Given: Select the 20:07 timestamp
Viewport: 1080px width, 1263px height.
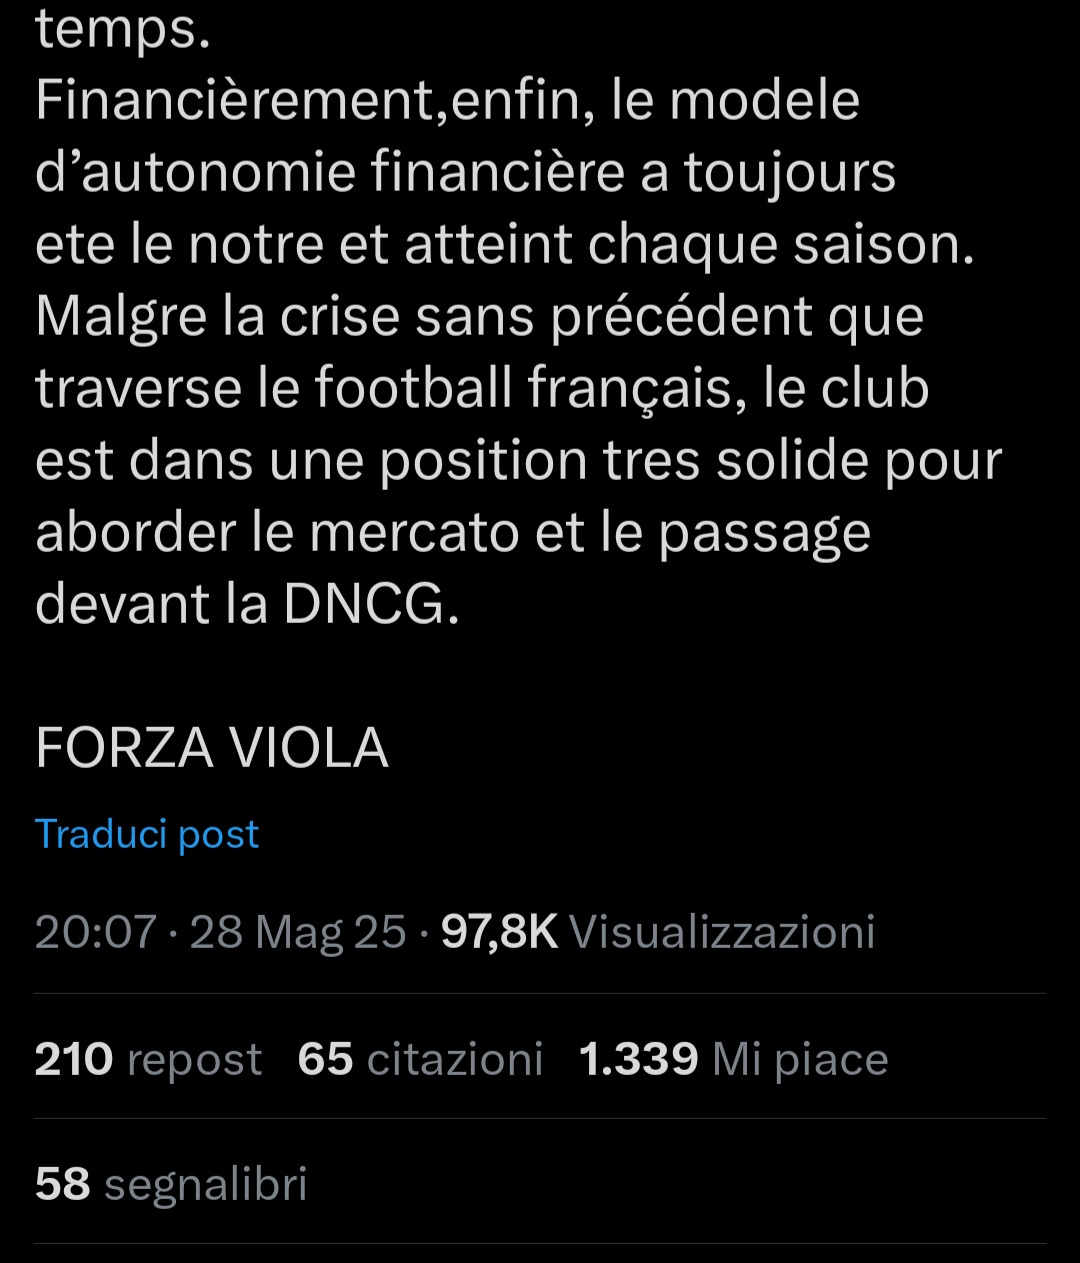Looking at the screenshot, I should click(x=96, y=932).
